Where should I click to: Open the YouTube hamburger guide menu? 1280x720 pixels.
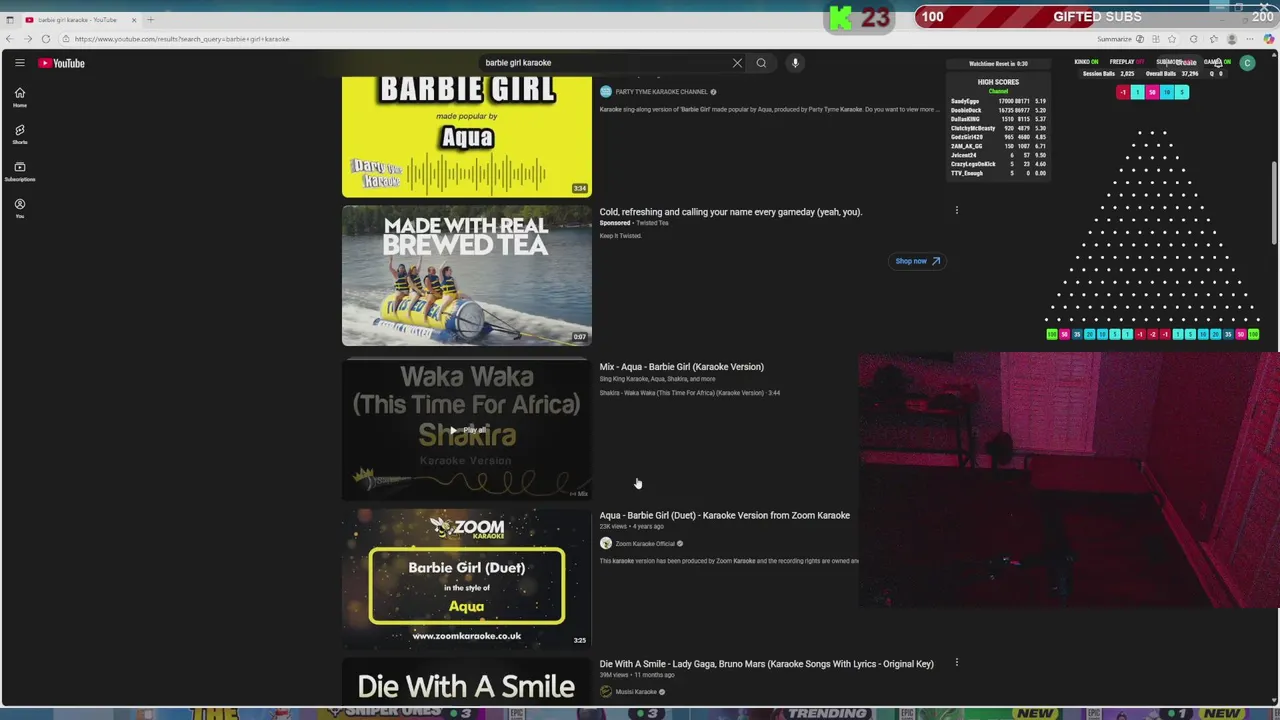pyautogui.click(x=19, y=63)
